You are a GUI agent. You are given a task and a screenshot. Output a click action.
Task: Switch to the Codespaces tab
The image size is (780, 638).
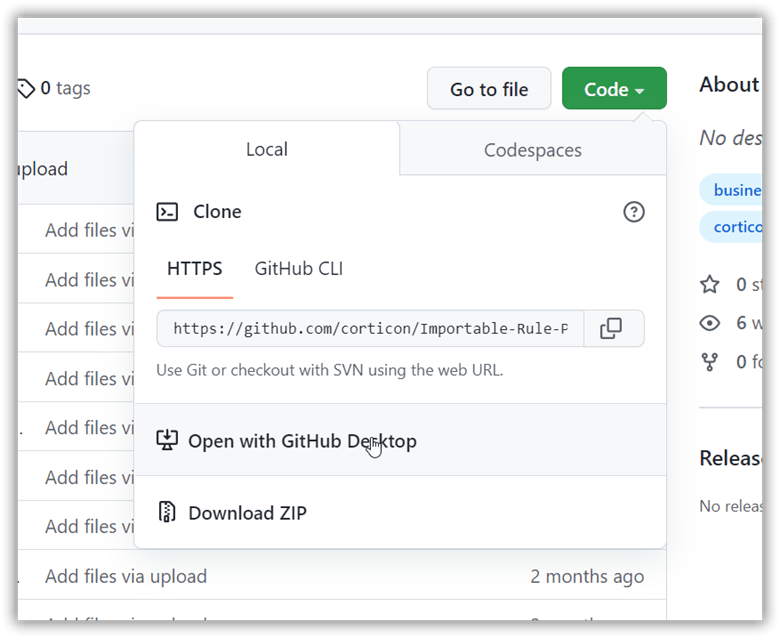[532, 151]
